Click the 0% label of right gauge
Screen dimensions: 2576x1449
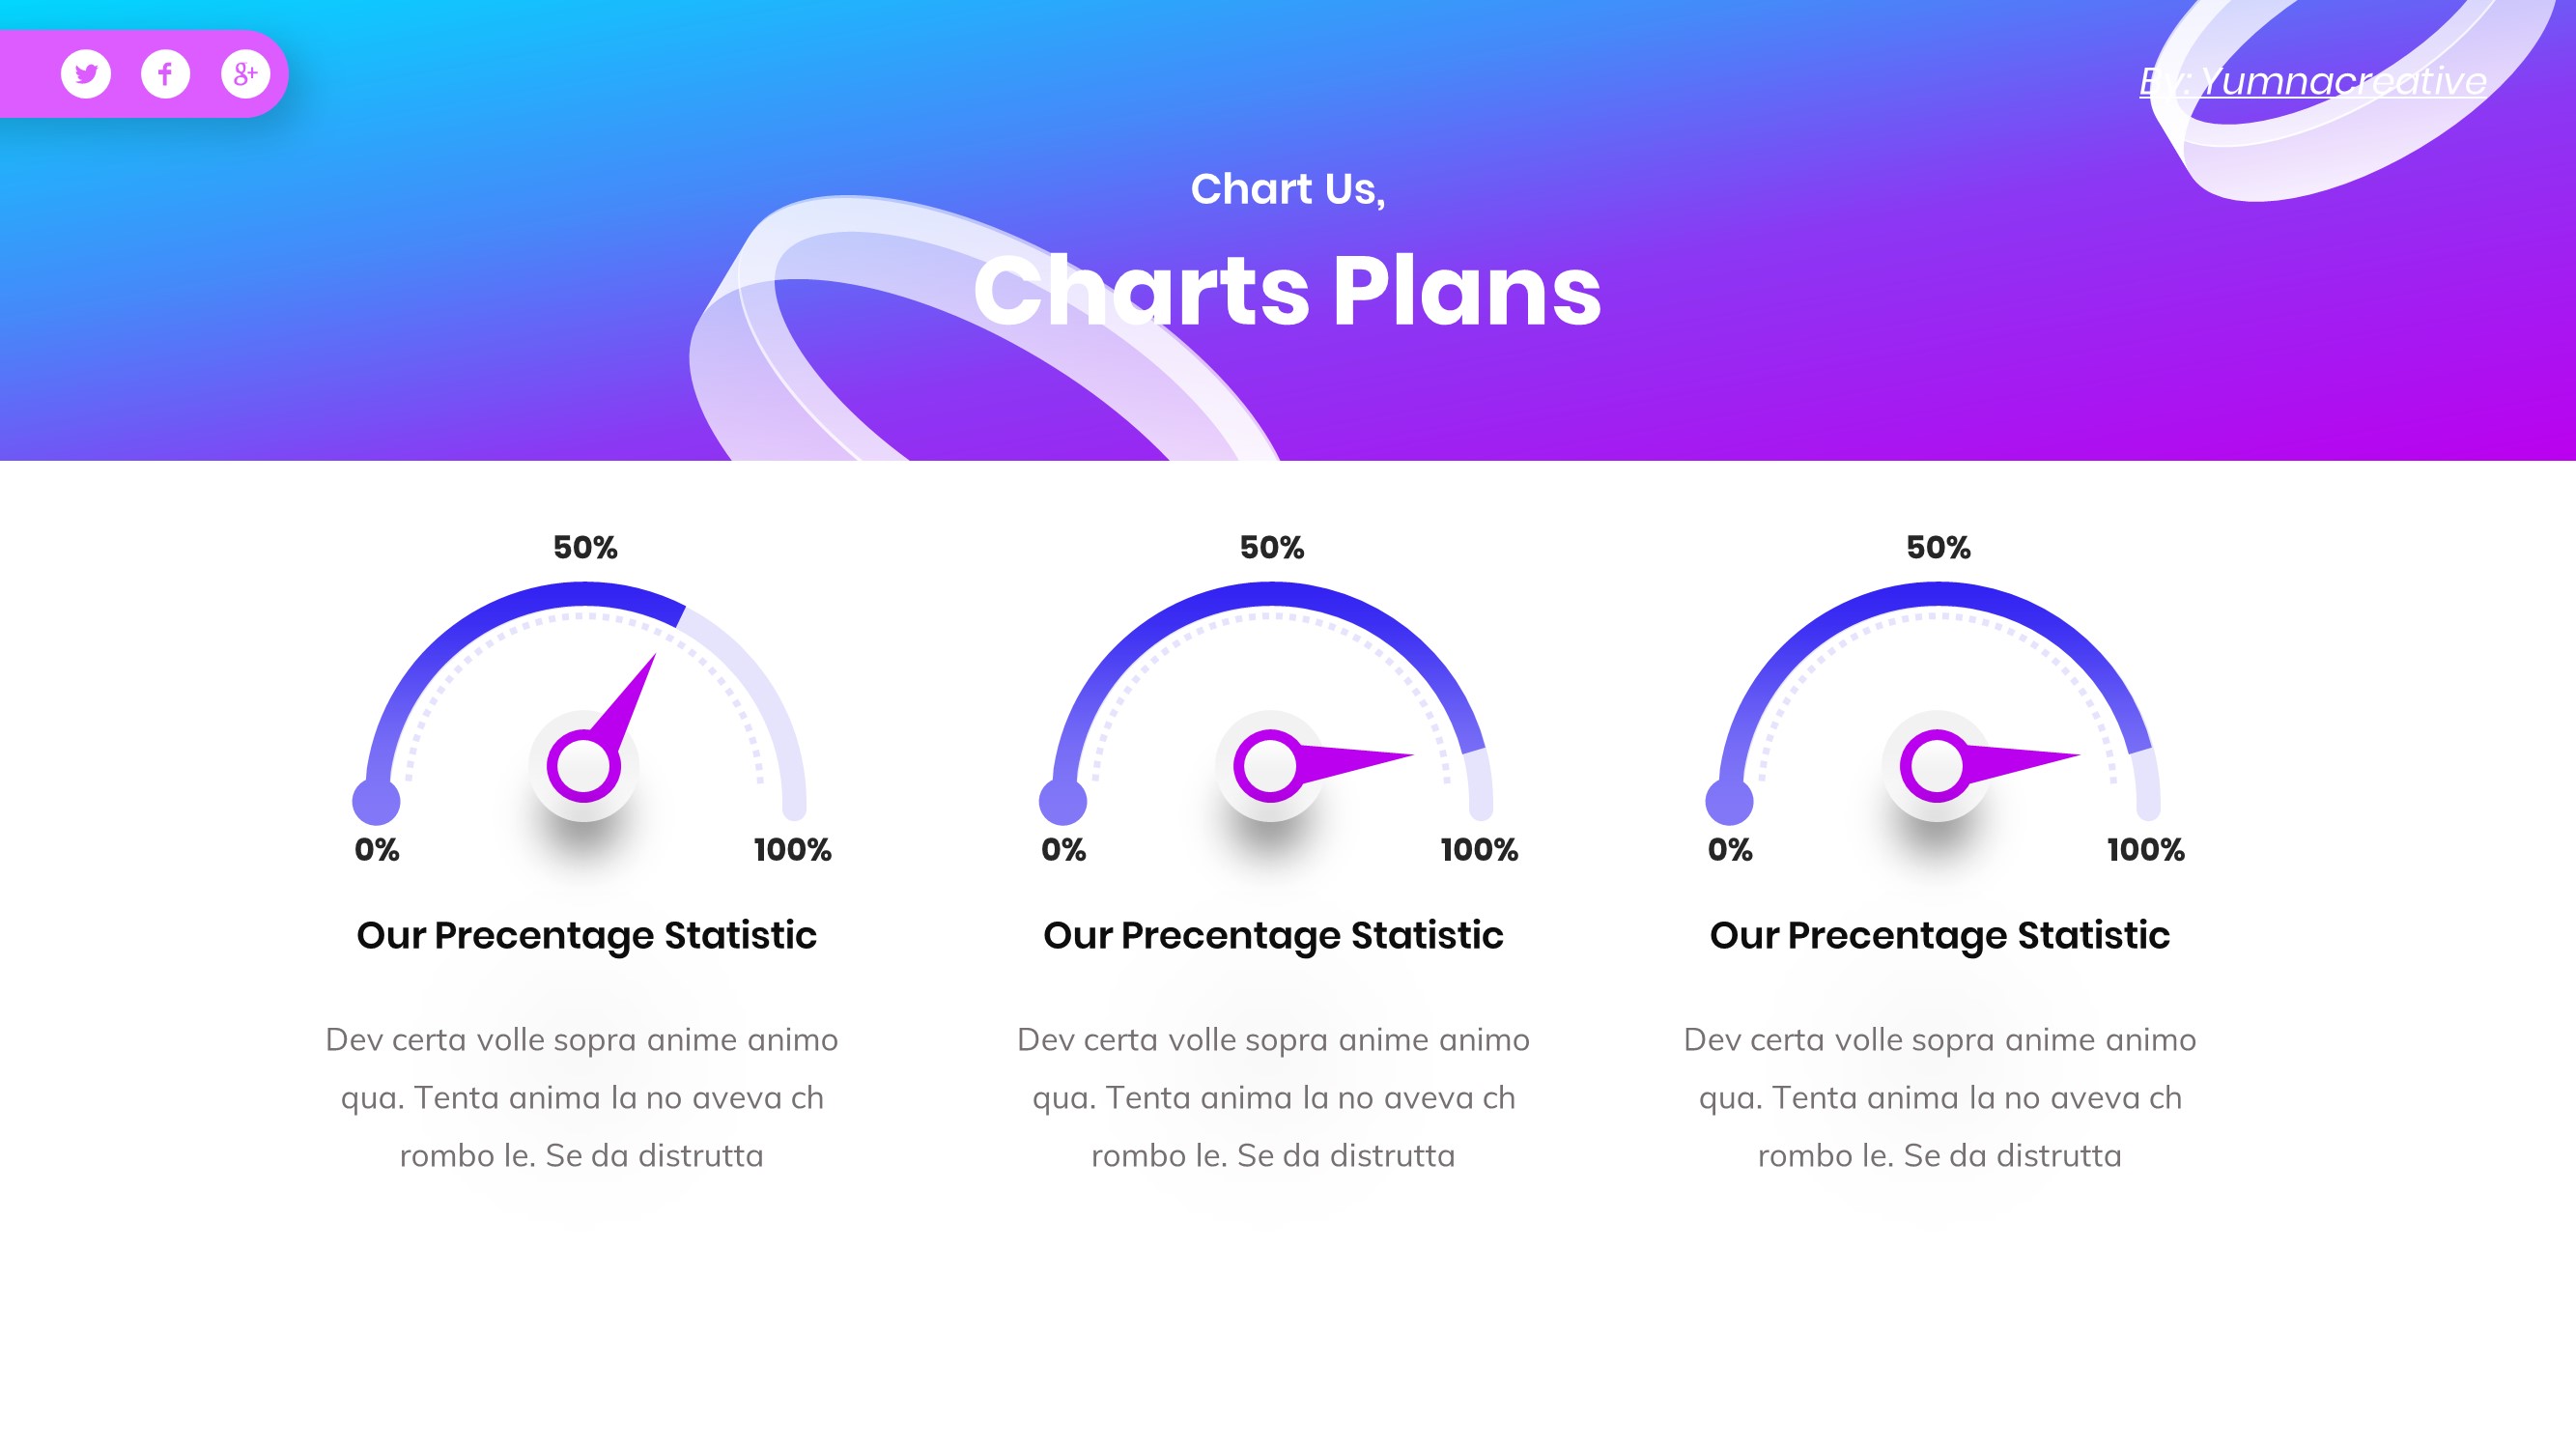pos(1730,850)
